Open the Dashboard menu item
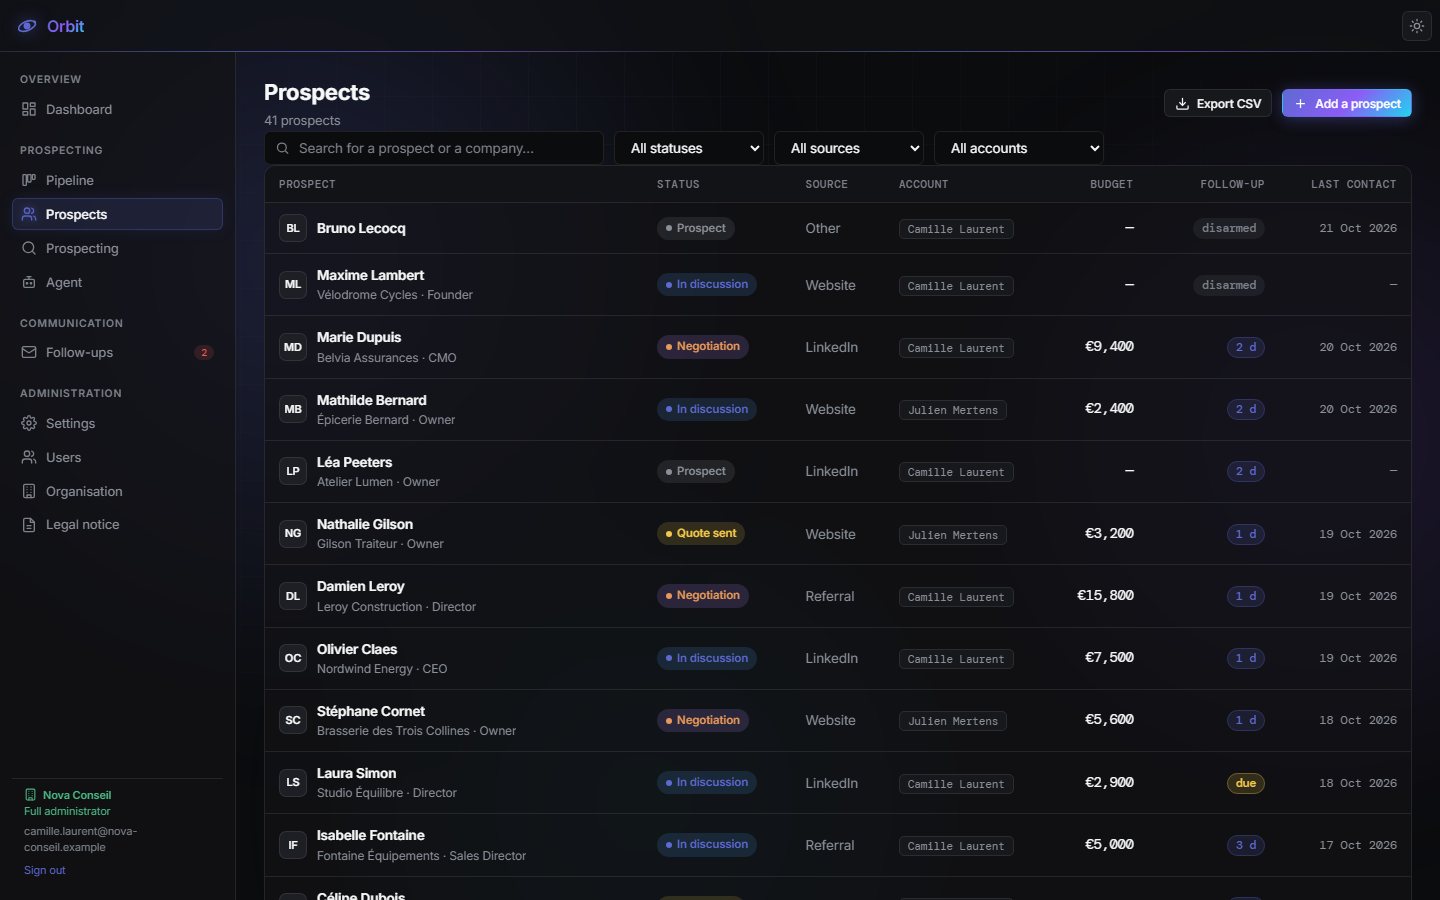The width and height of the screenshot is (1440, 900). (117, 109)
